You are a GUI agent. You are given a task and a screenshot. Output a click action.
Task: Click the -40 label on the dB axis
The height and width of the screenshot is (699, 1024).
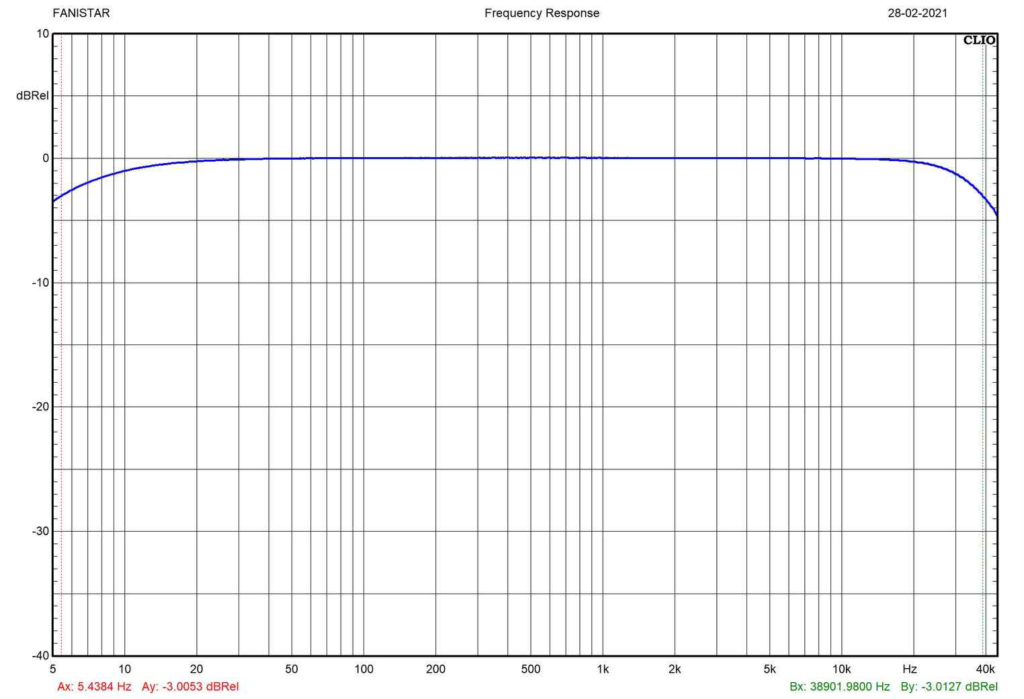(x=40, y=655)
